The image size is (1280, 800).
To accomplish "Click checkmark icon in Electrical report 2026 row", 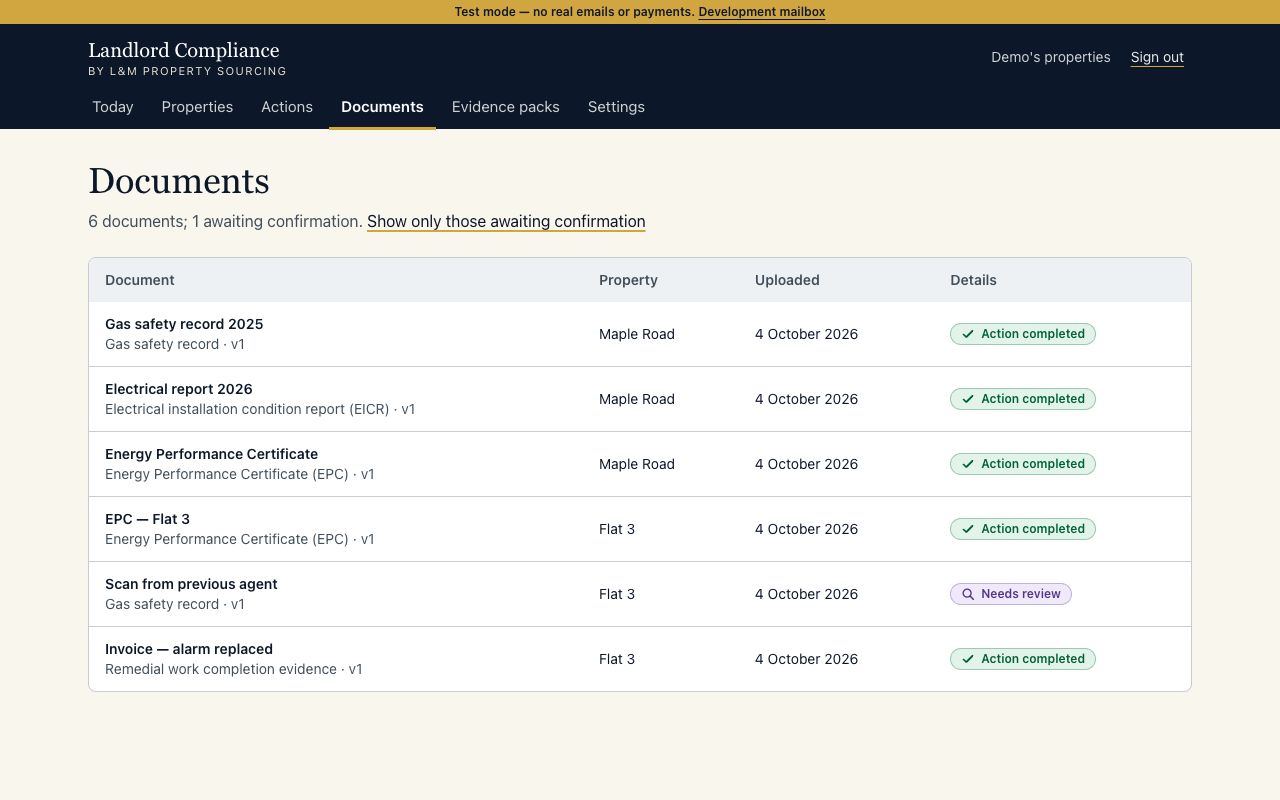I will point(967,399).
